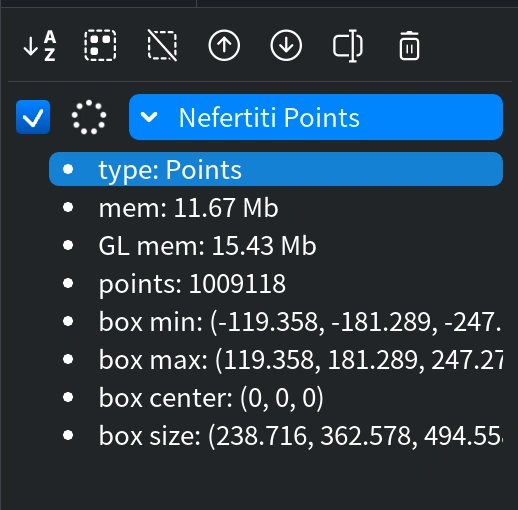The image size is (518, 510).
Task: Click the box min coordinates row
Action: click(276, 322)
